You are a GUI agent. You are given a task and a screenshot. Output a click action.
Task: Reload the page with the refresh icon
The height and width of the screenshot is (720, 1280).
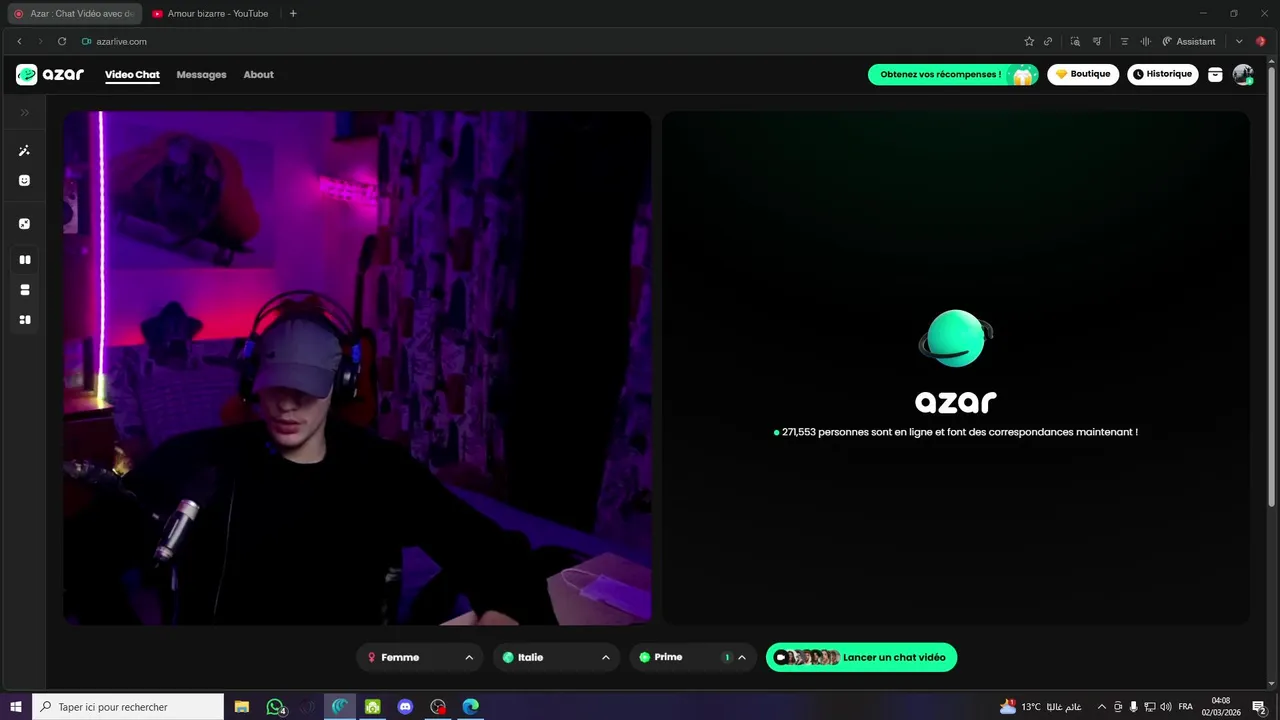(x=62, y=41)
